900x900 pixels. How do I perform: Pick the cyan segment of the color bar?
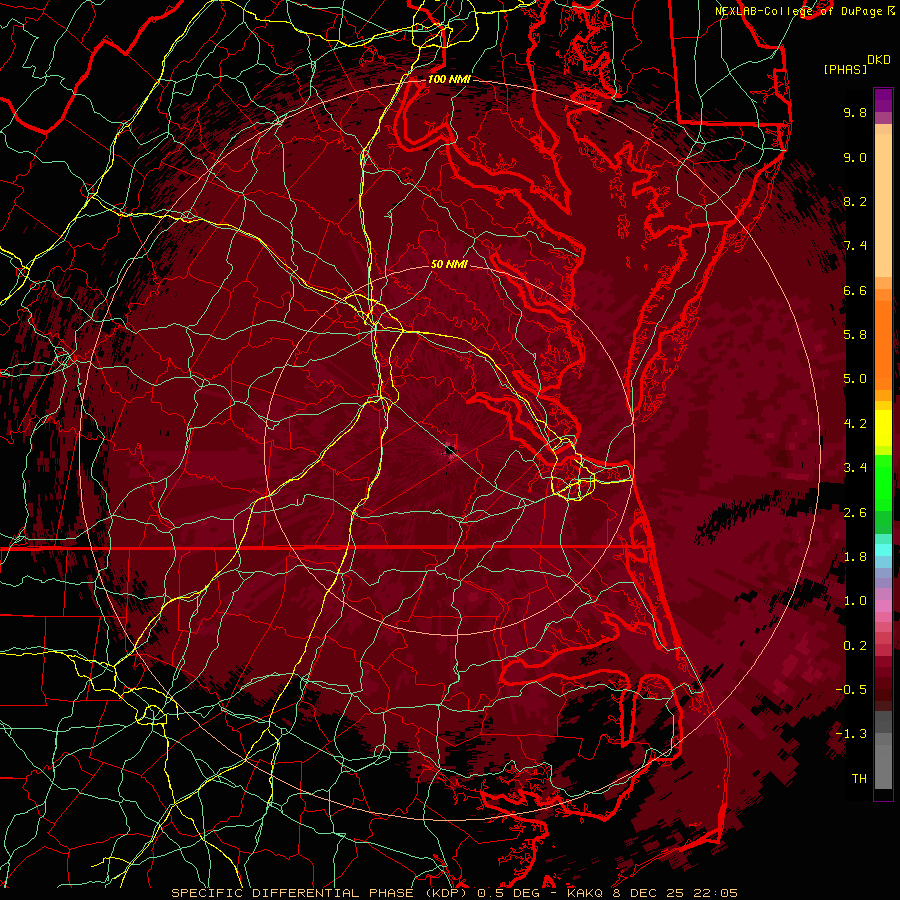883,550
